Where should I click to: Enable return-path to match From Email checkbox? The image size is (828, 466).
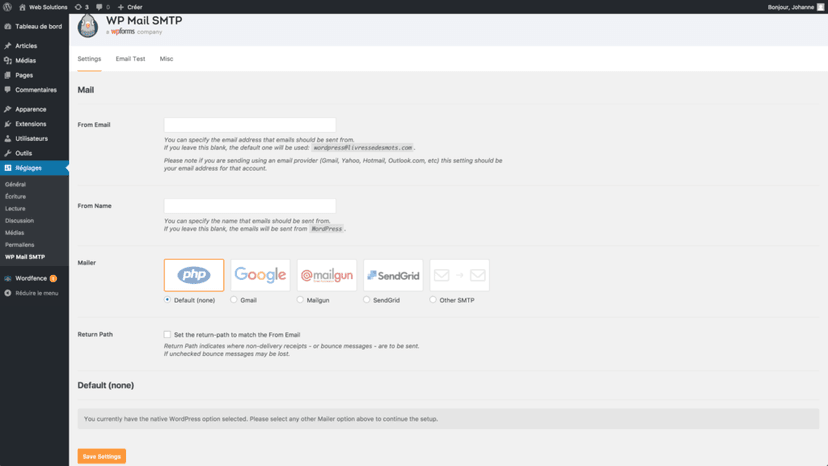(167, 334)
